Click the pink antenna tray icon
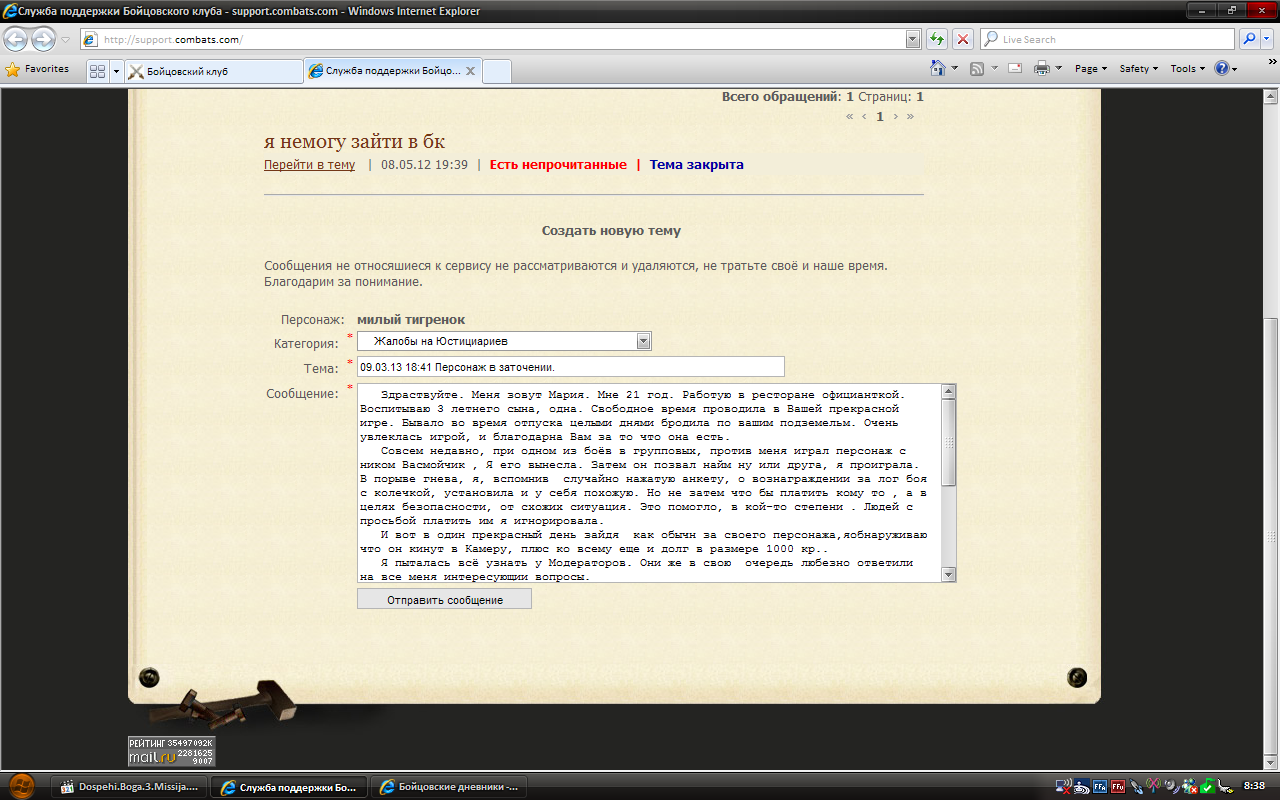Image resolution: width=1280 pixels, height=800 pixels. click(1154, 786)
